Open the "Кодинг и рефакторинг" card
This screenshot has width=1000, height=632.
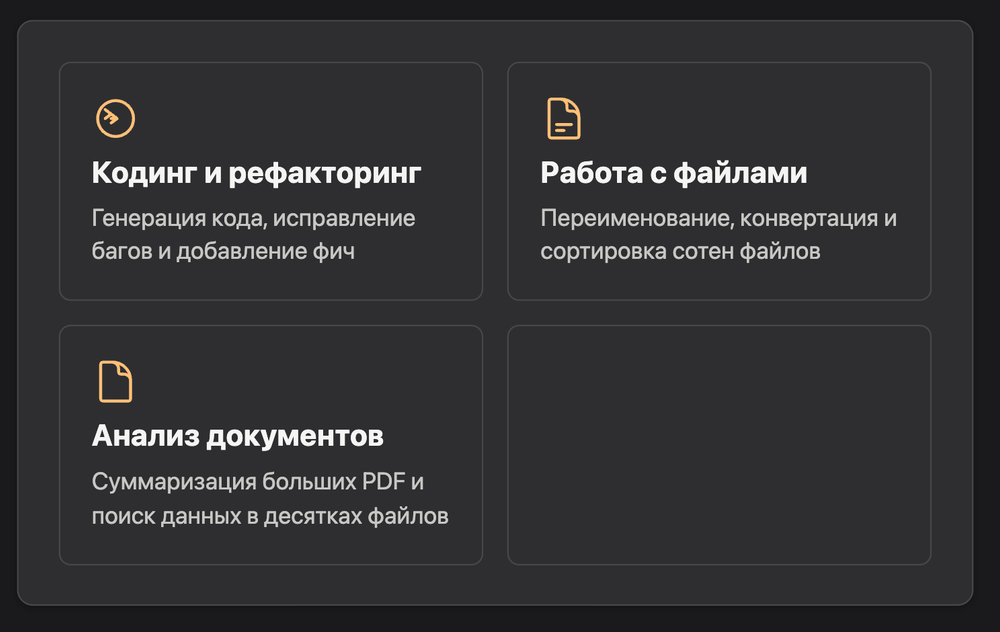tap(271, 181)
